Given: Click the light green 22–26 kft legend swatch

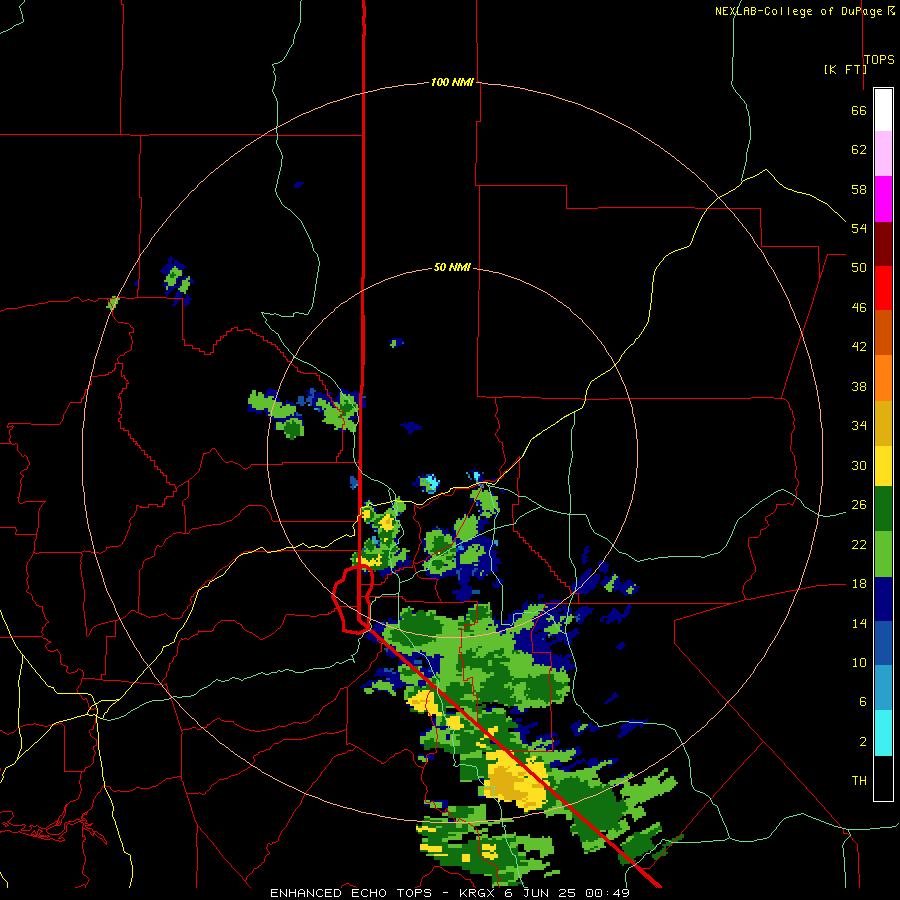Looking at the screenshot, I should coord(883,554).
